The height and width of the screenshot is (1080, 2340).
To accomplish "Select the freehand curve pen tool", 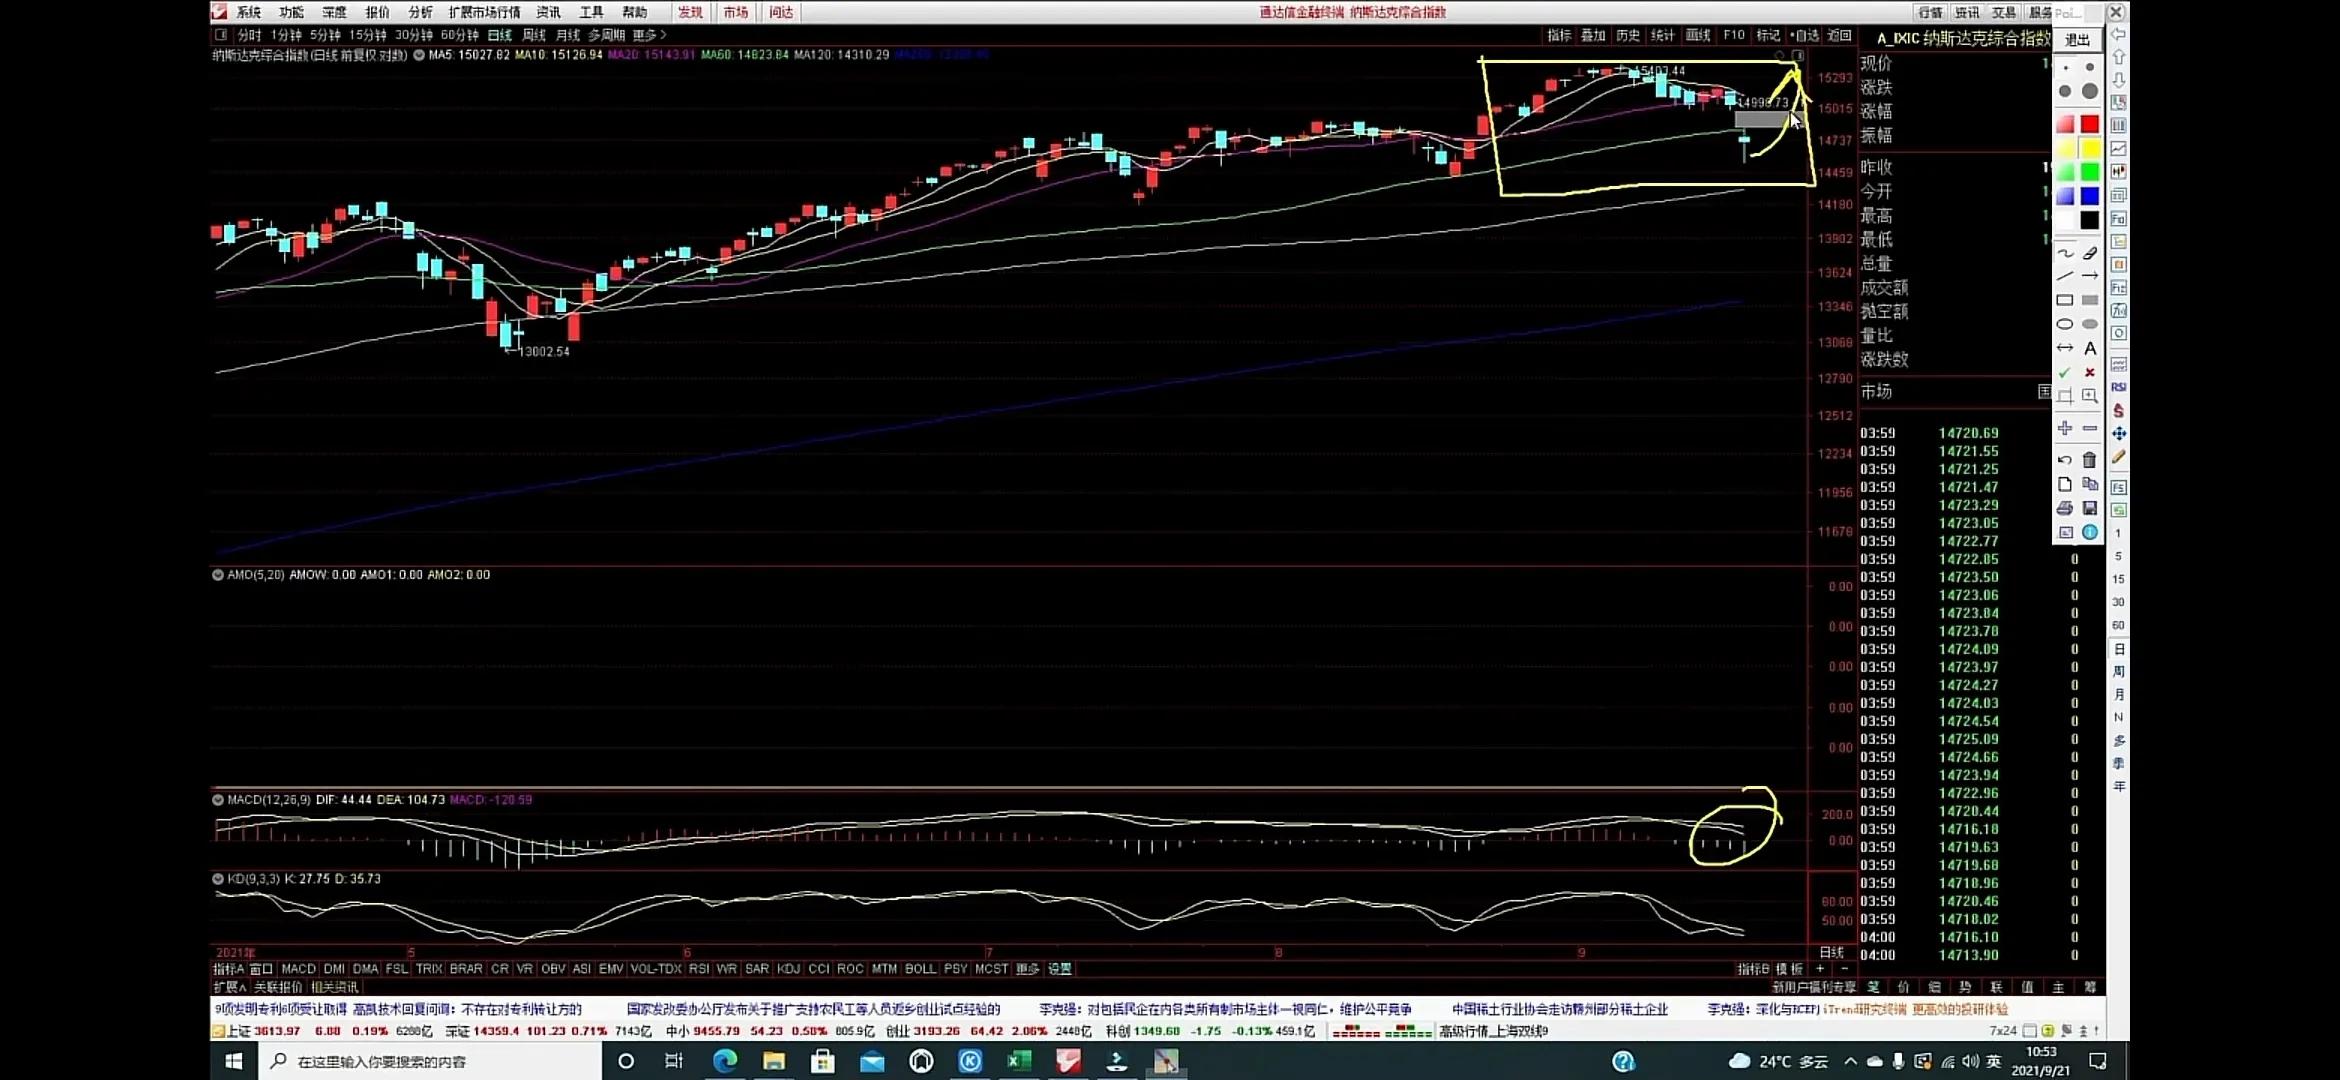I will tap(2065, 253).
